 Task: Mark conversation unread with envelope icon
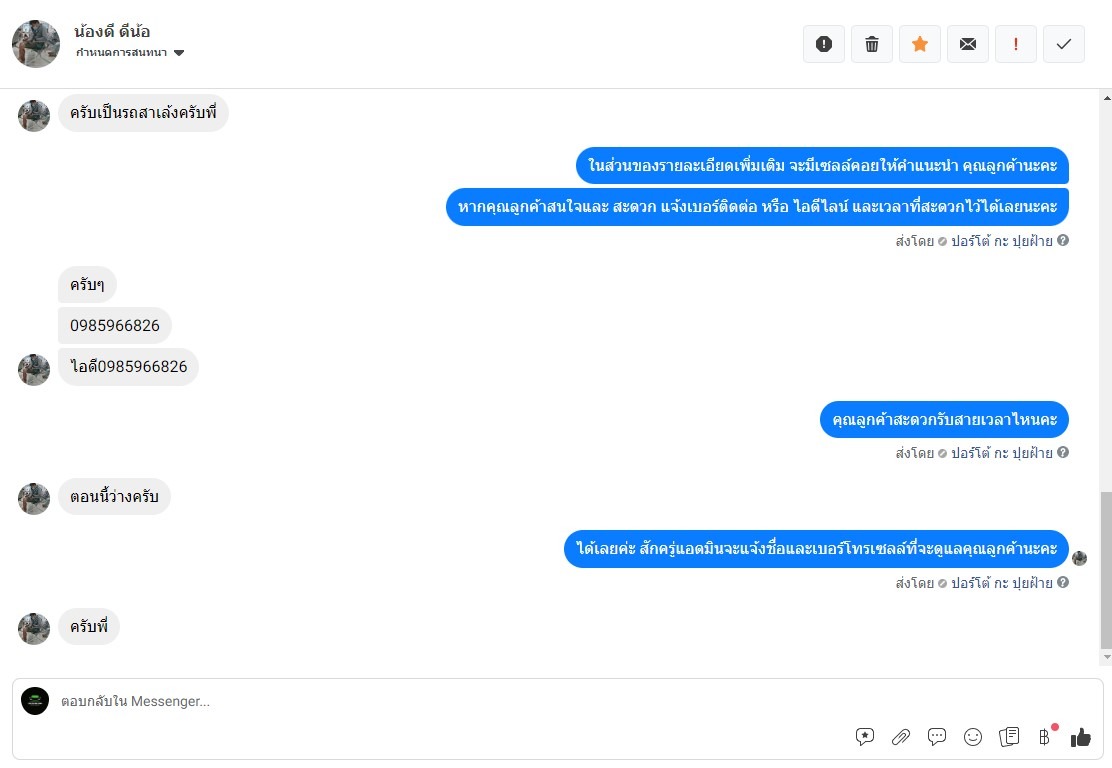[968, 44]
